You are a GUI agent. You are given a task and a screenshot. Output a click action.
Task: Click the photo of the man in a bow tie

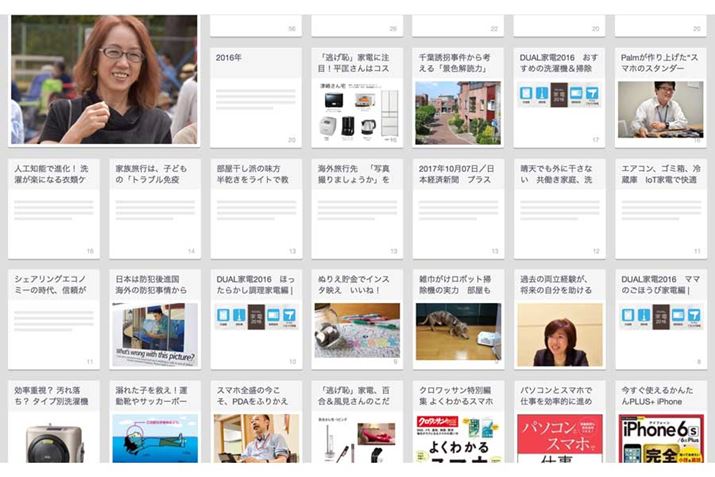click(x=256, y=438)
